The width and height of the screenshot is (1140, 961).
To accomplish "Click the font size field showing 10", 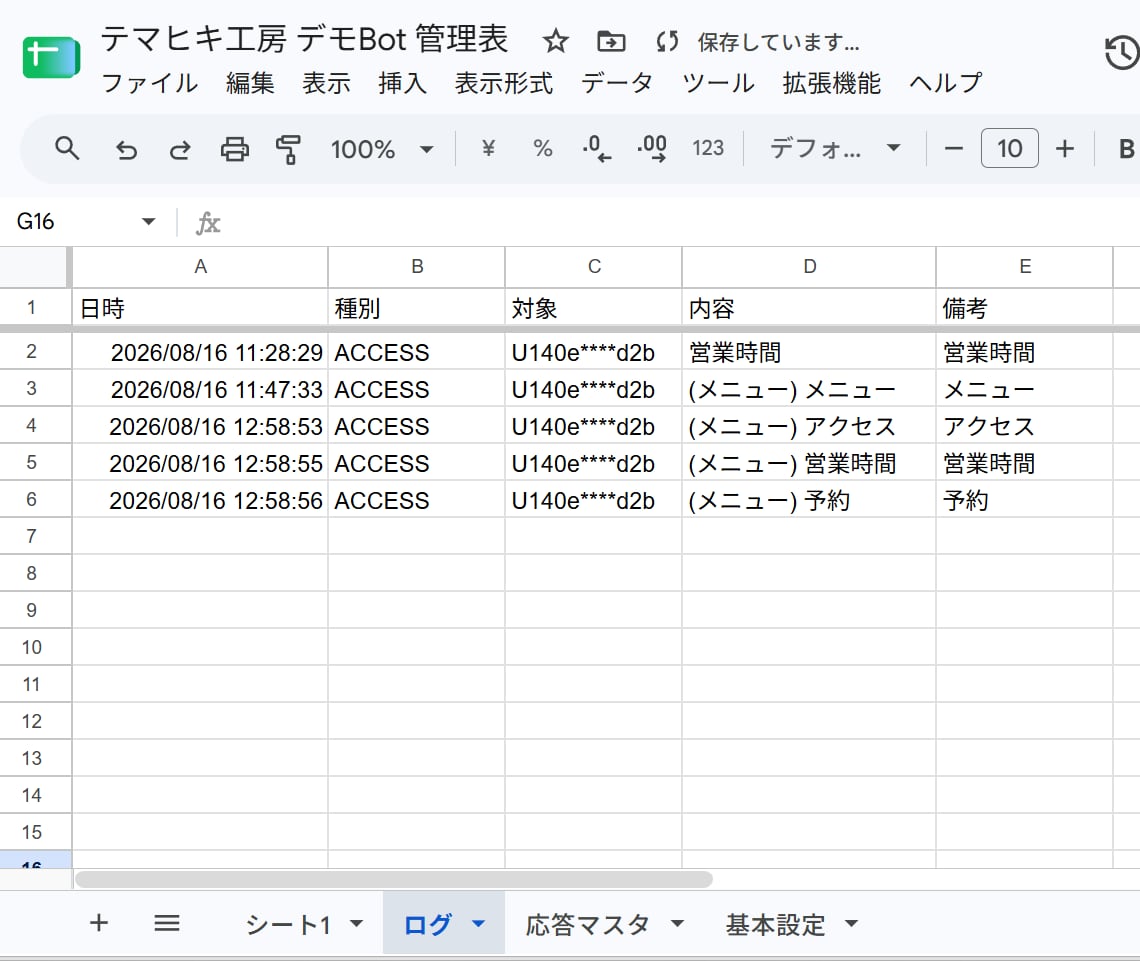I will coord(1009,148).
